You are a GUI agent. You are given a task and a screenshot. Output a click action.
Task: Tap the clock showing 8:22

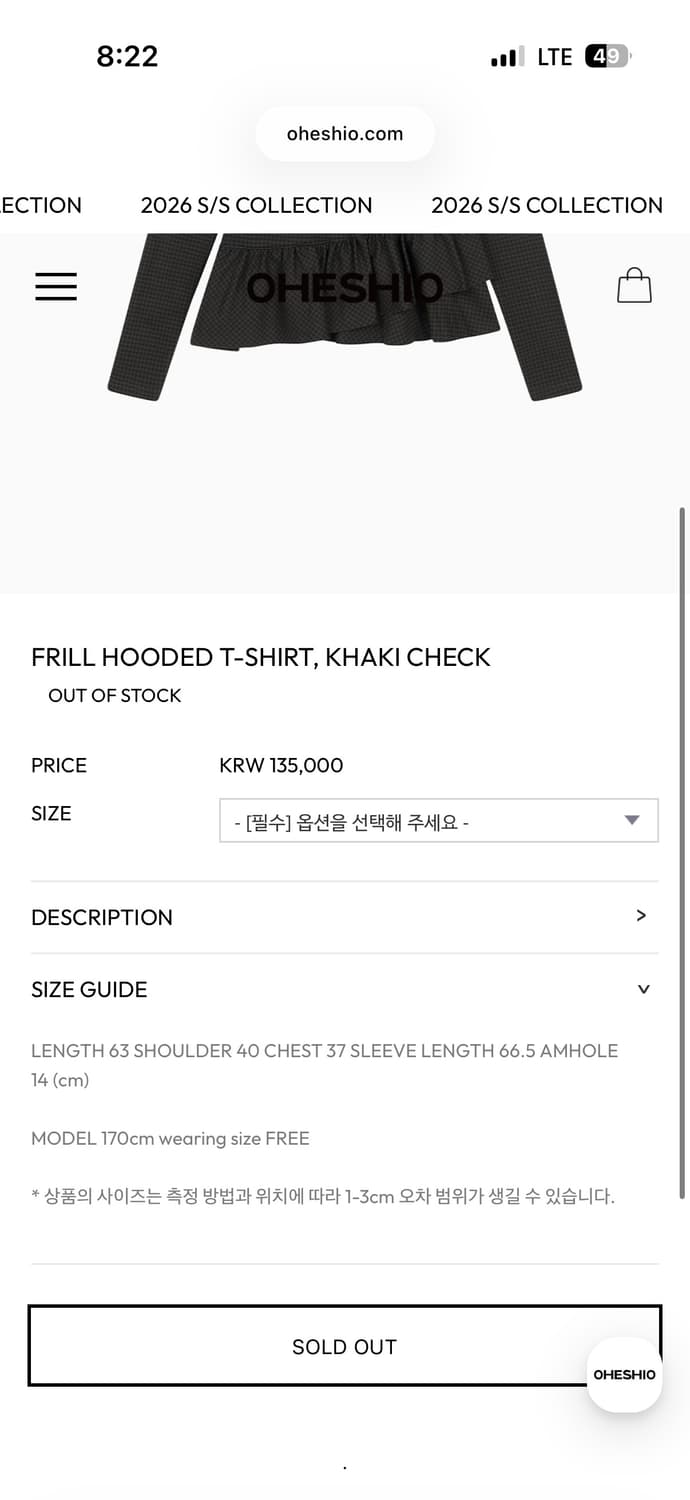coord(128,57)
